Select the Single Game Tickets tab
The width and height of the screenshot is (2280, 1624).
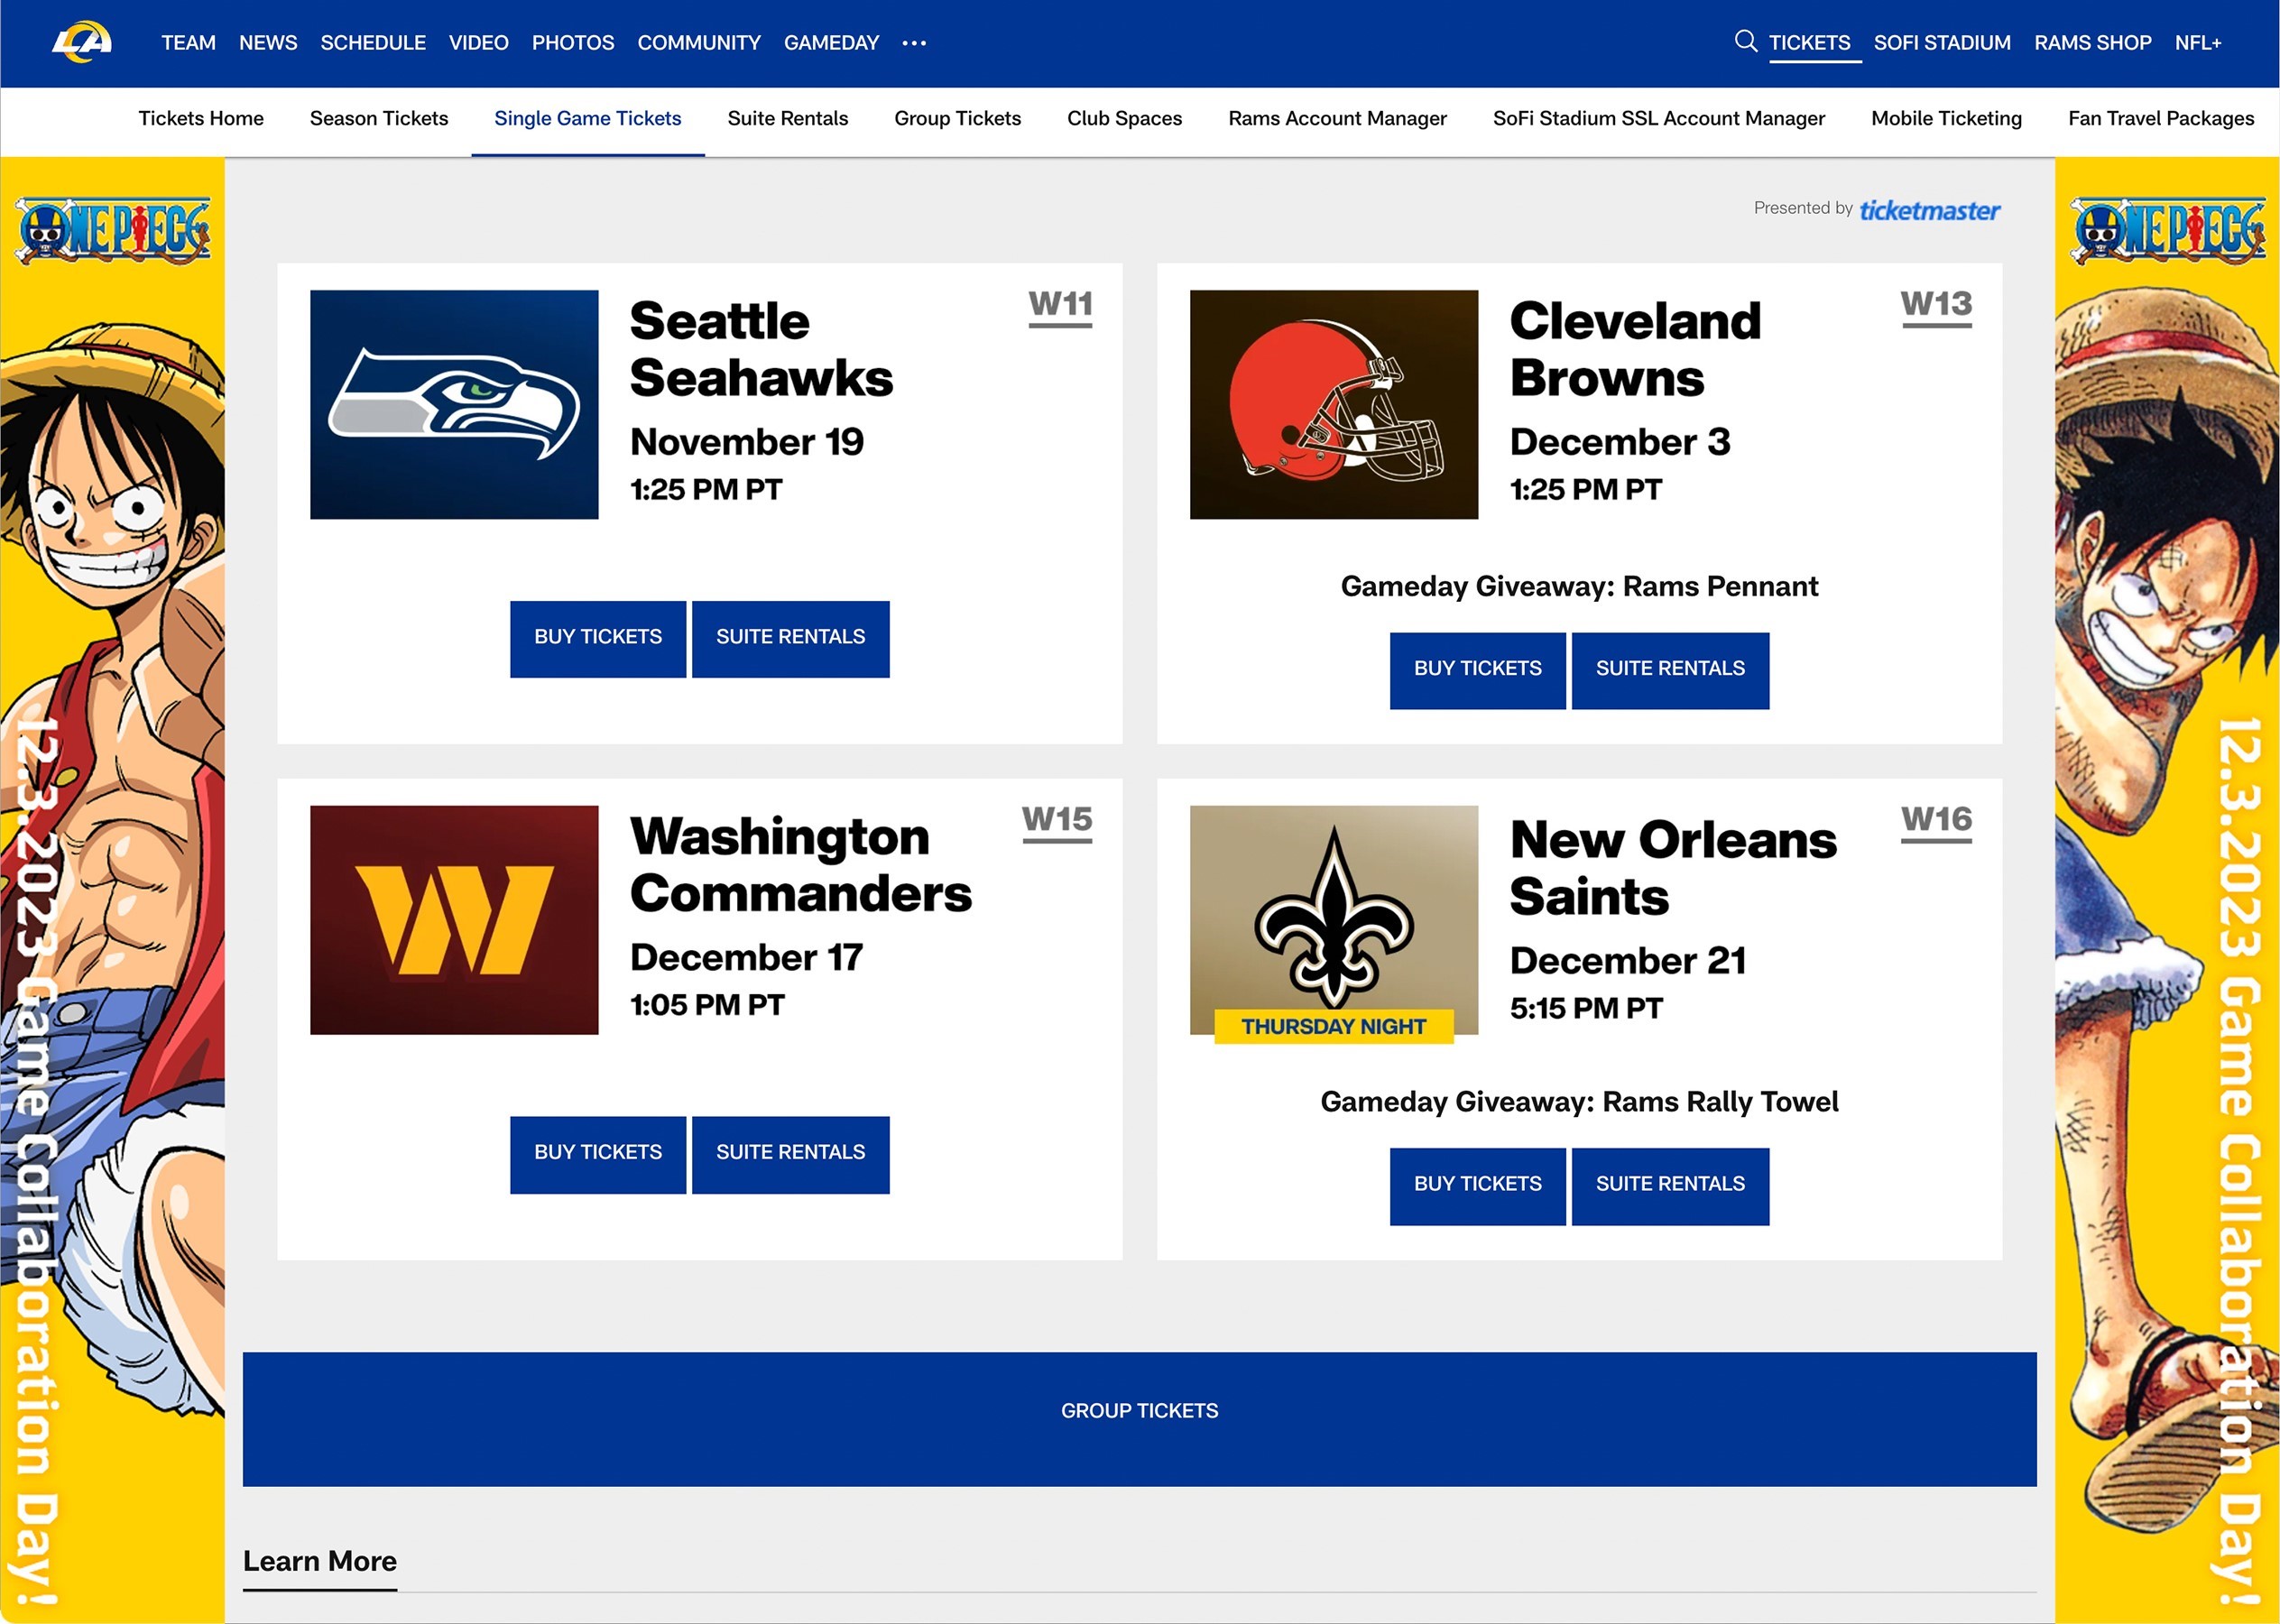(x=586, y=118)
